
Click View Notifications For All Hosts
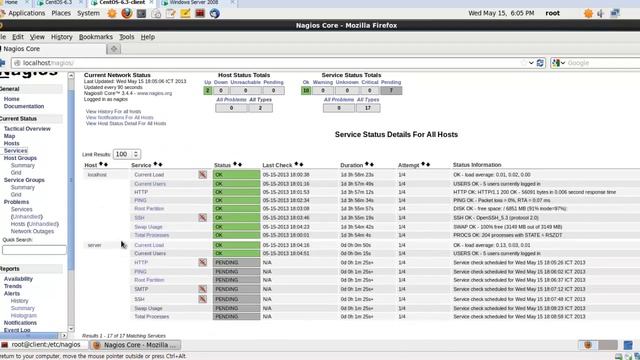click(120, 118)
